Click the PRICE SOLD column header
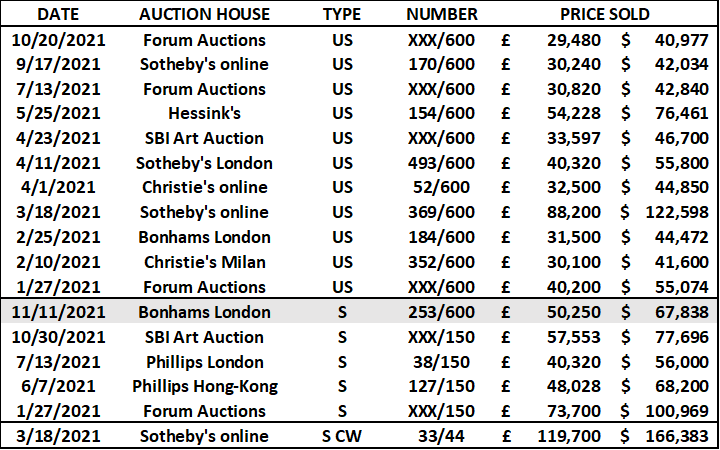The width and height of the screenshot is (720, 450). click(x=606, y=15)
